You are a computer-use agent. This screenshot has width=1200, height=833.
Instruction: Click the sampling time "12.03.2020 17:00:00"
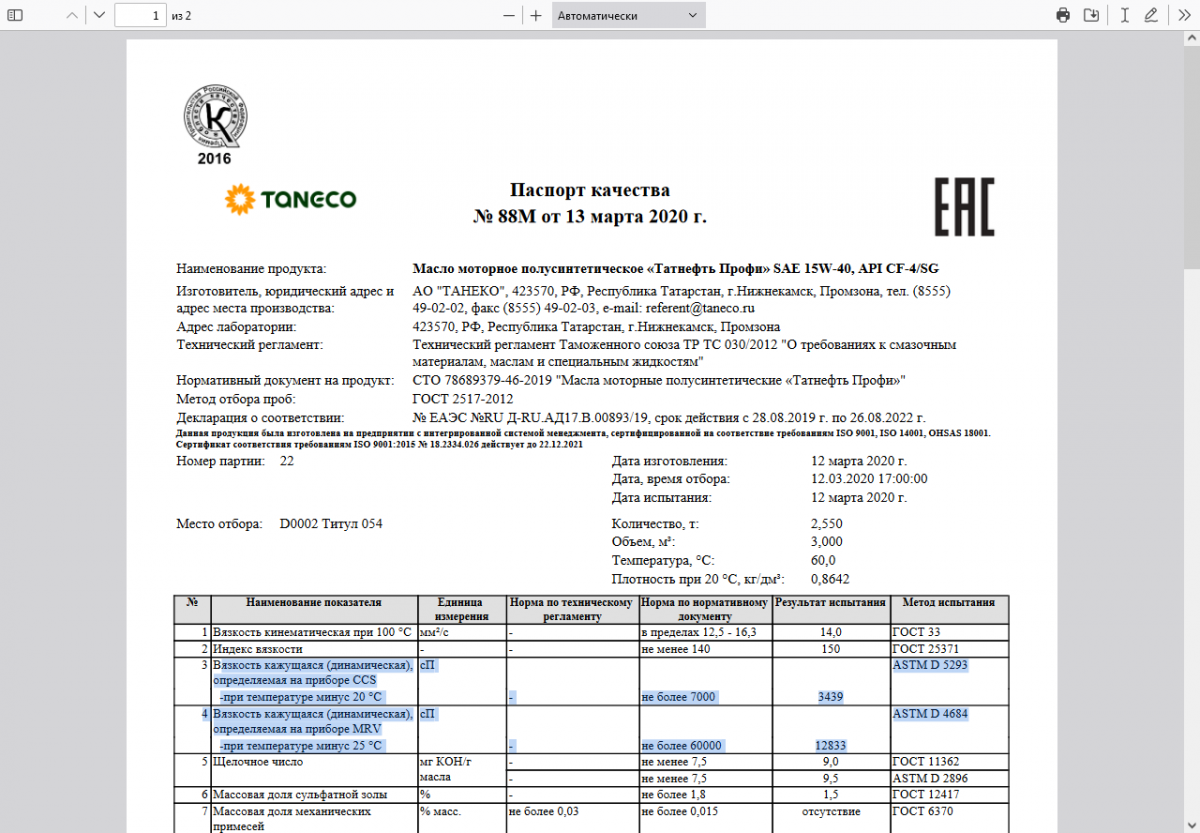(x=869, y=479)
